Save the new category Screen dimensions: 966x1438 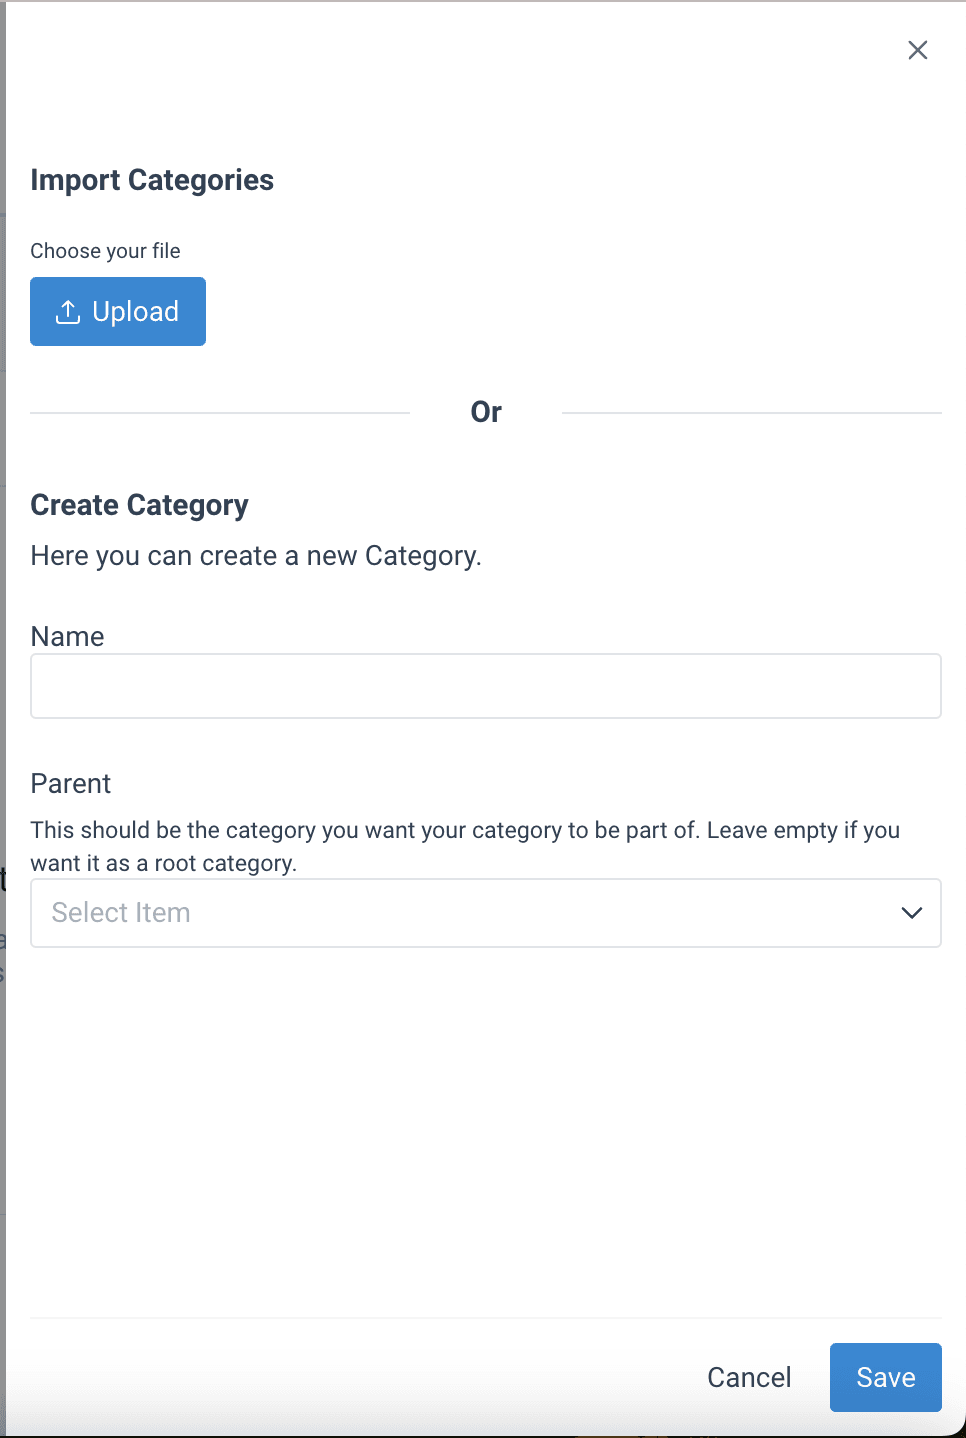point(885,1377)
